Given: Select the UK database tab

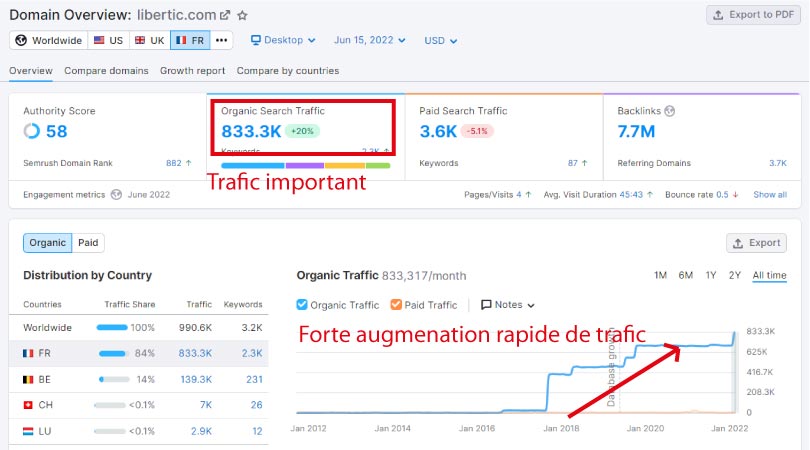Looking at the screenshot, I should coord(149,40).
